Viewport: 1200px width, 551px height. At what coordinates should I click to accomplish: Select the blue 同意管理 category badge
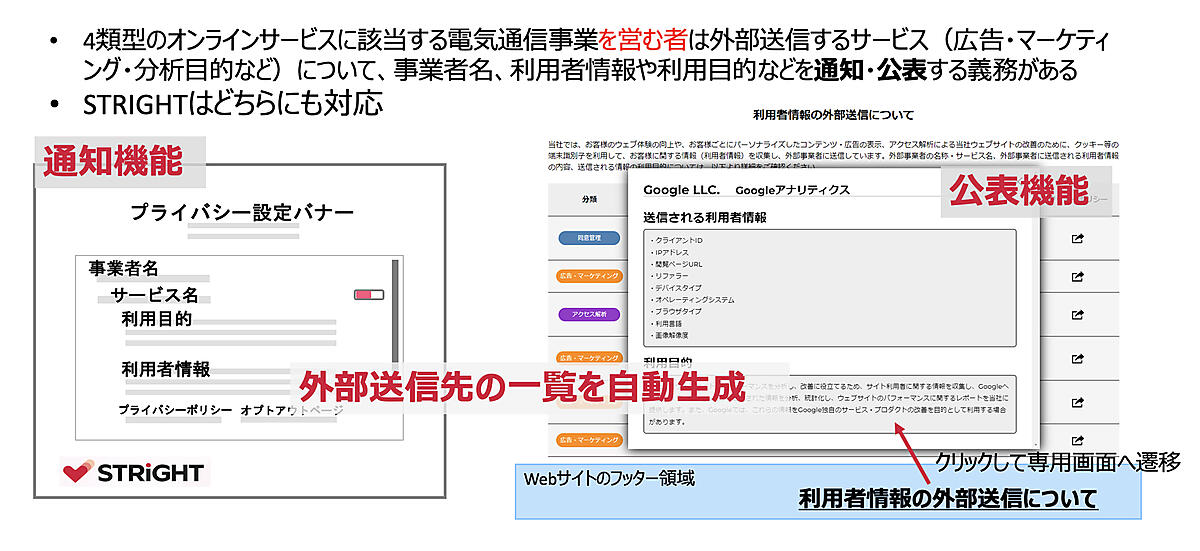pyautogui.click(x=589, y=239)
